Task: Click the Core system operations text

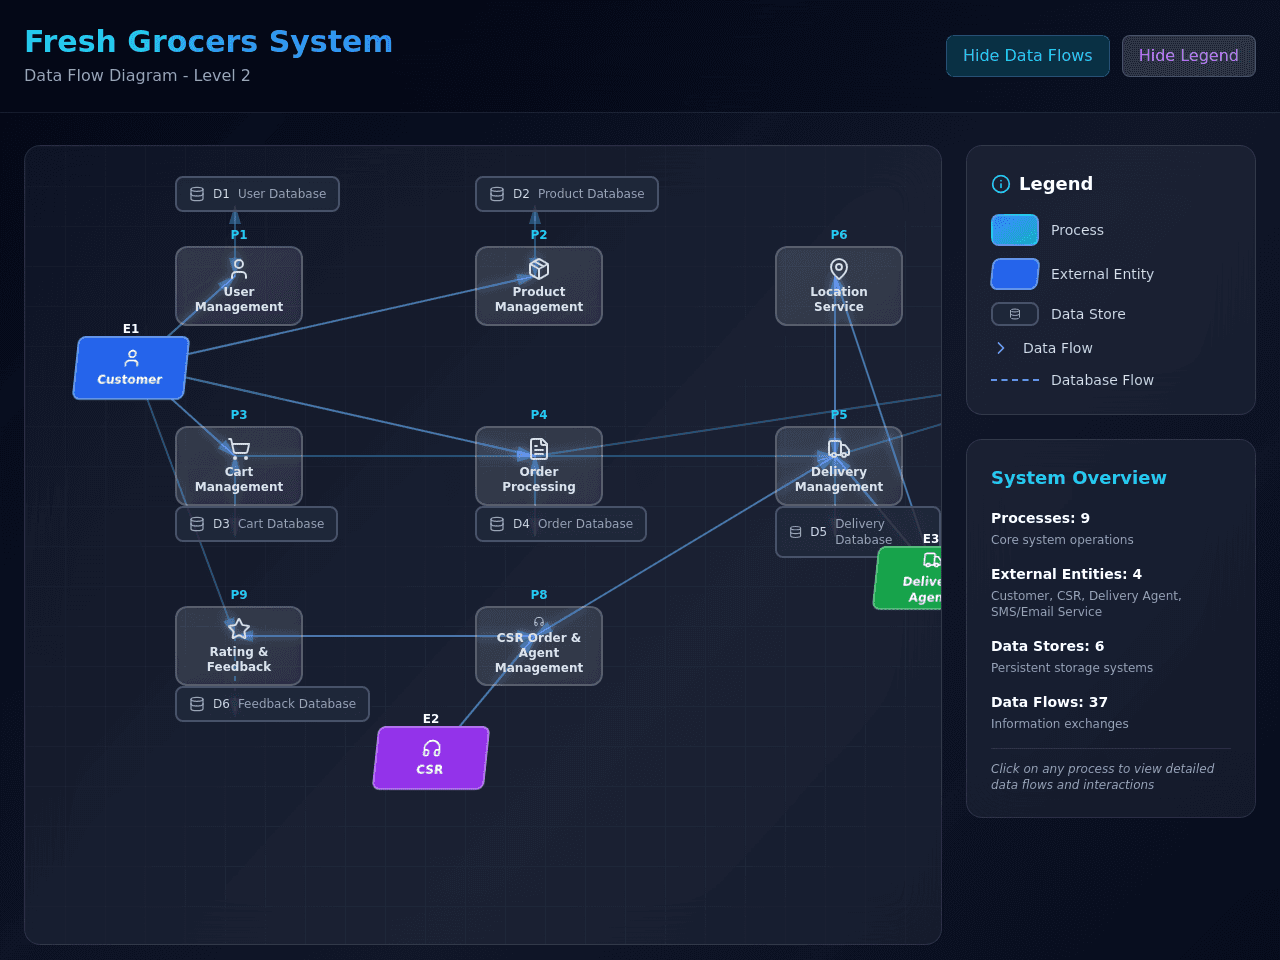Action: [1062, 540]
